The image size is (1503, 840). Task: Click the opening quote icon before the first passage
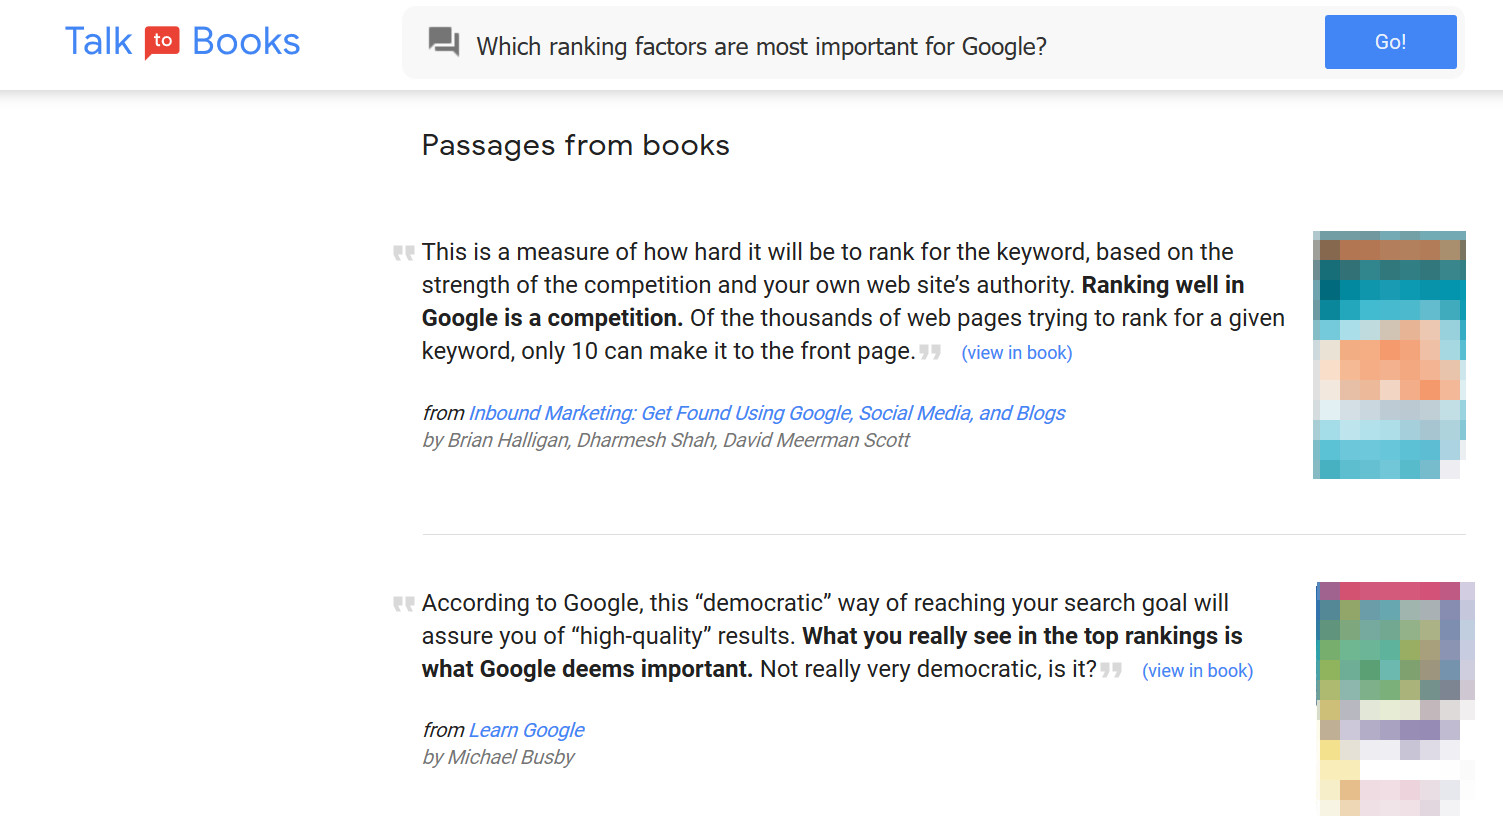tap(403, 252)
